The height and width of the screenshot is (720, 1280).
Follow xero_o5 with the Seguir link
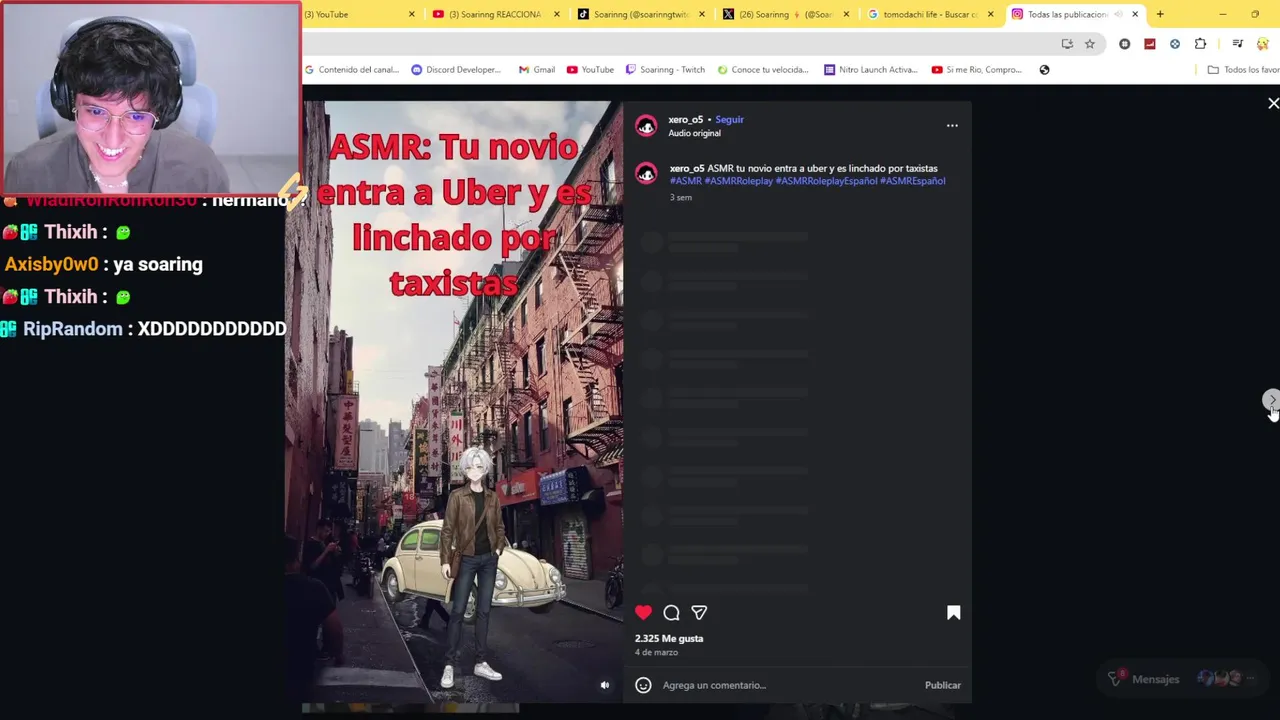(729, 119)
